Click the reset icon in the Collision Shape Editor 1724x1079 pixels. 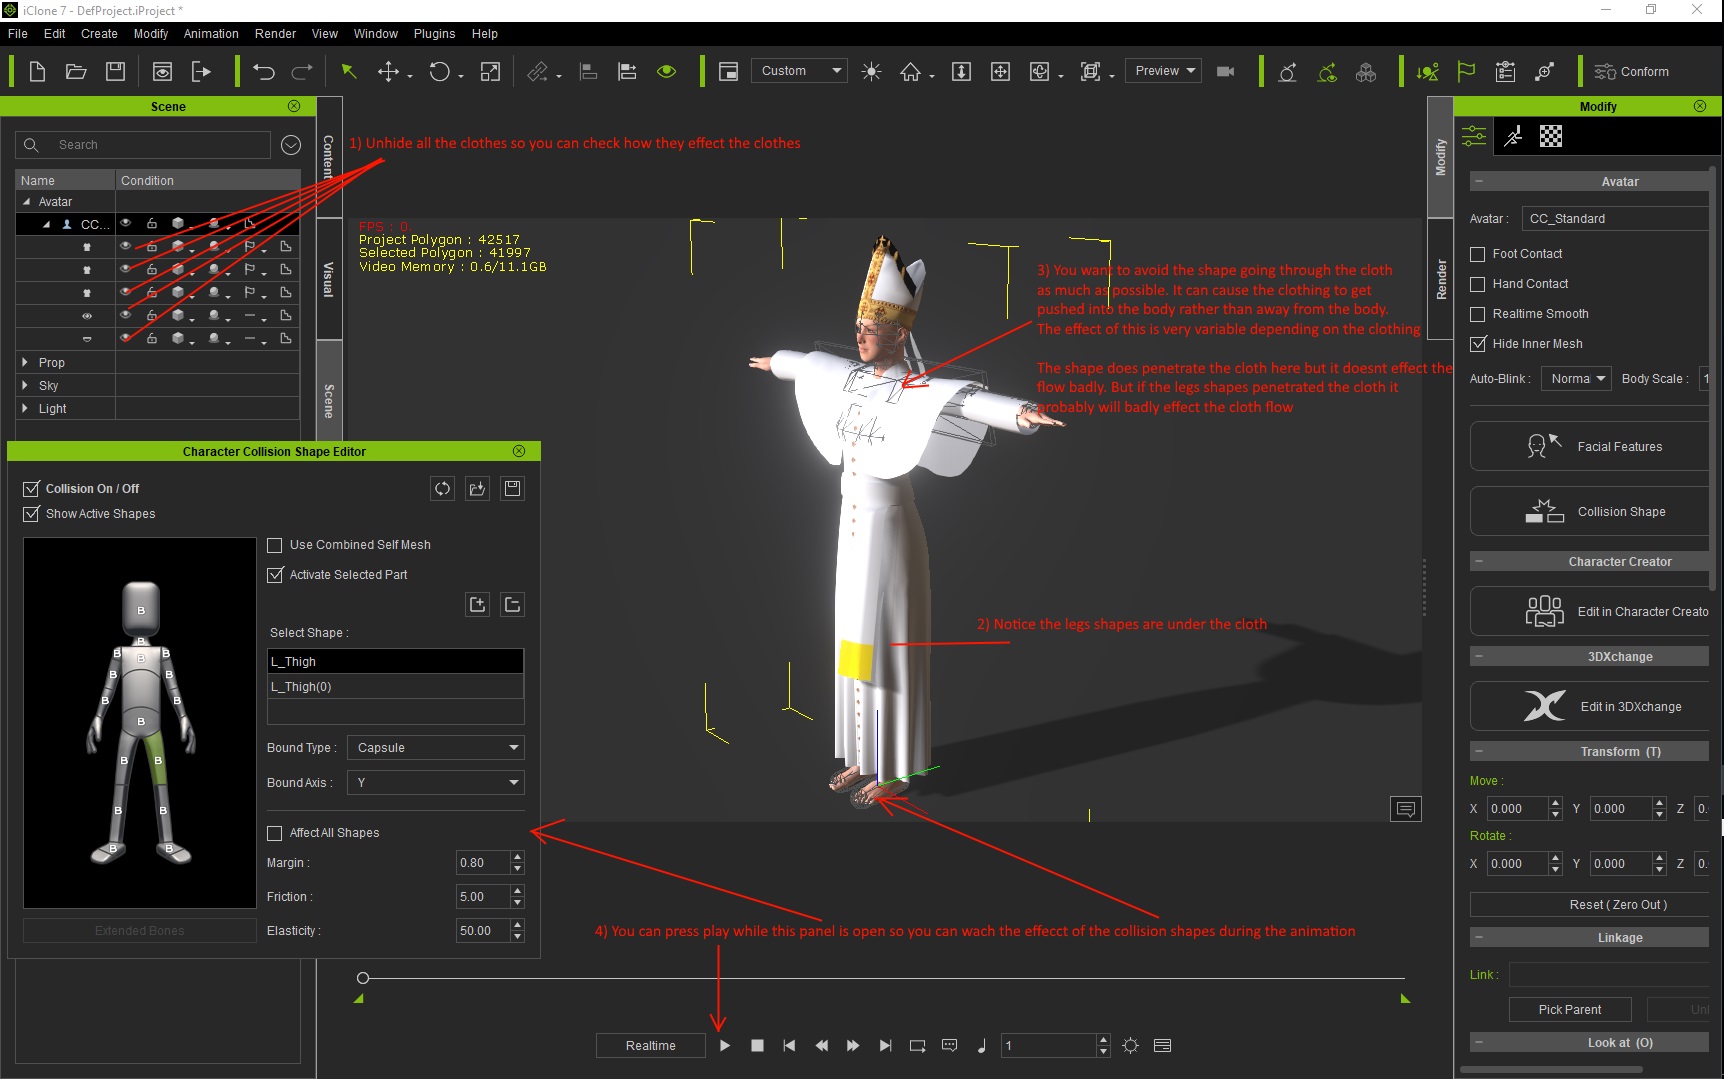(442, 488)
